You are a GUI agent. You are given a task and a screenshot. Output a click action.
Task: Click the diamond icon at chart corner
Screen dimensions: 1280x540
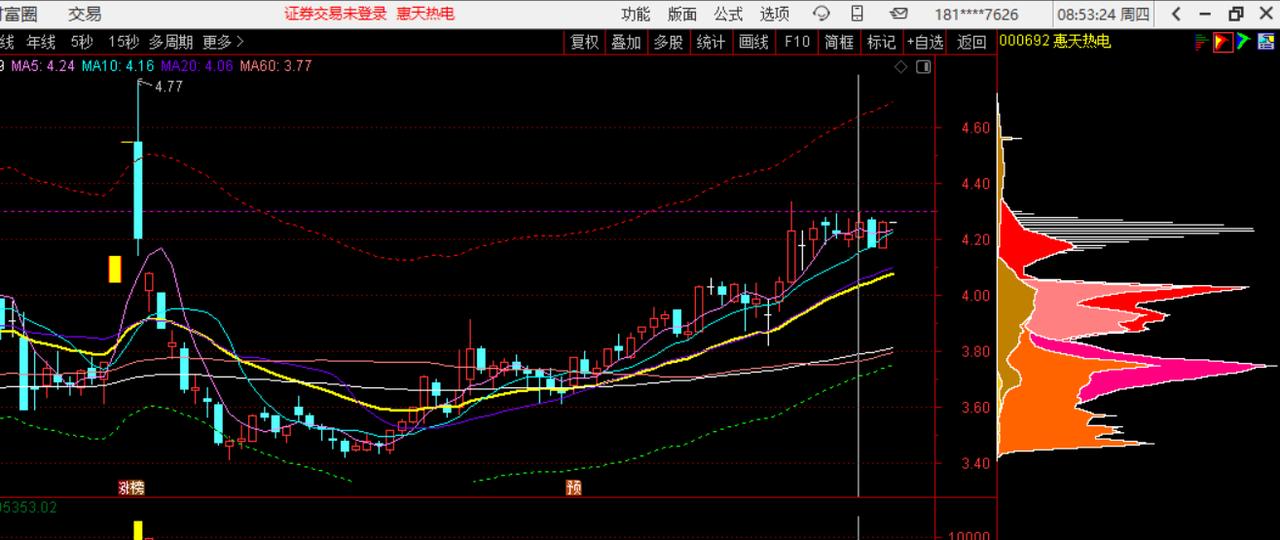pos(900,67)
